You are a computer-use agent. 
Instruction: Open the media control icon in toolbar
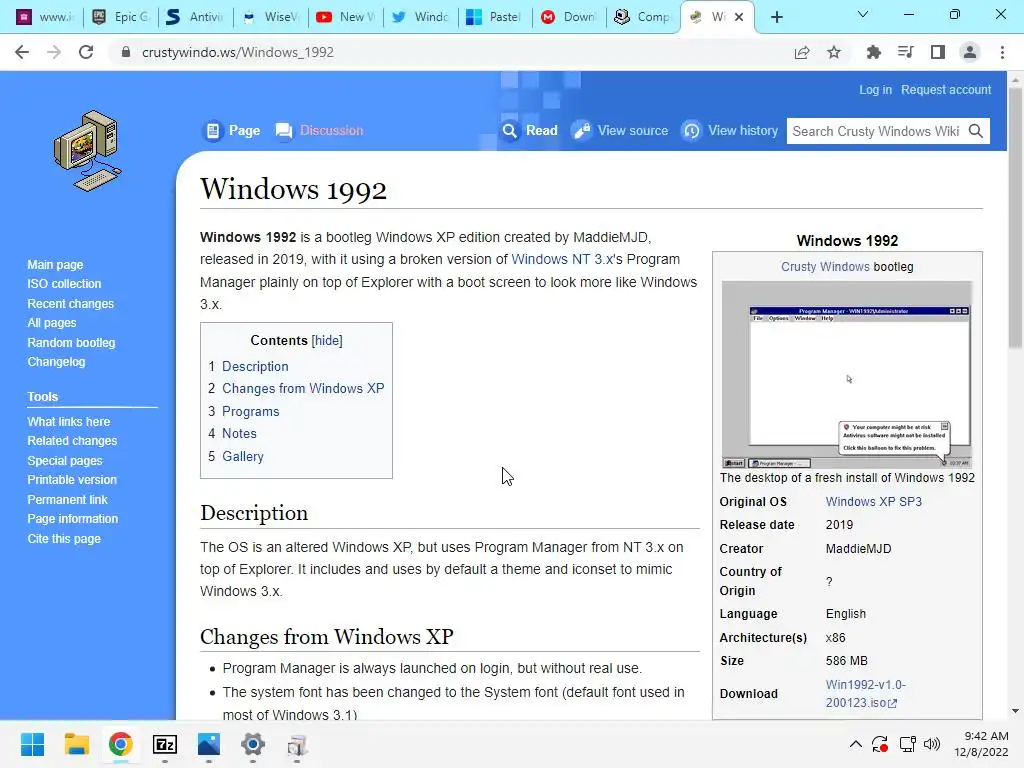[905, 52]
